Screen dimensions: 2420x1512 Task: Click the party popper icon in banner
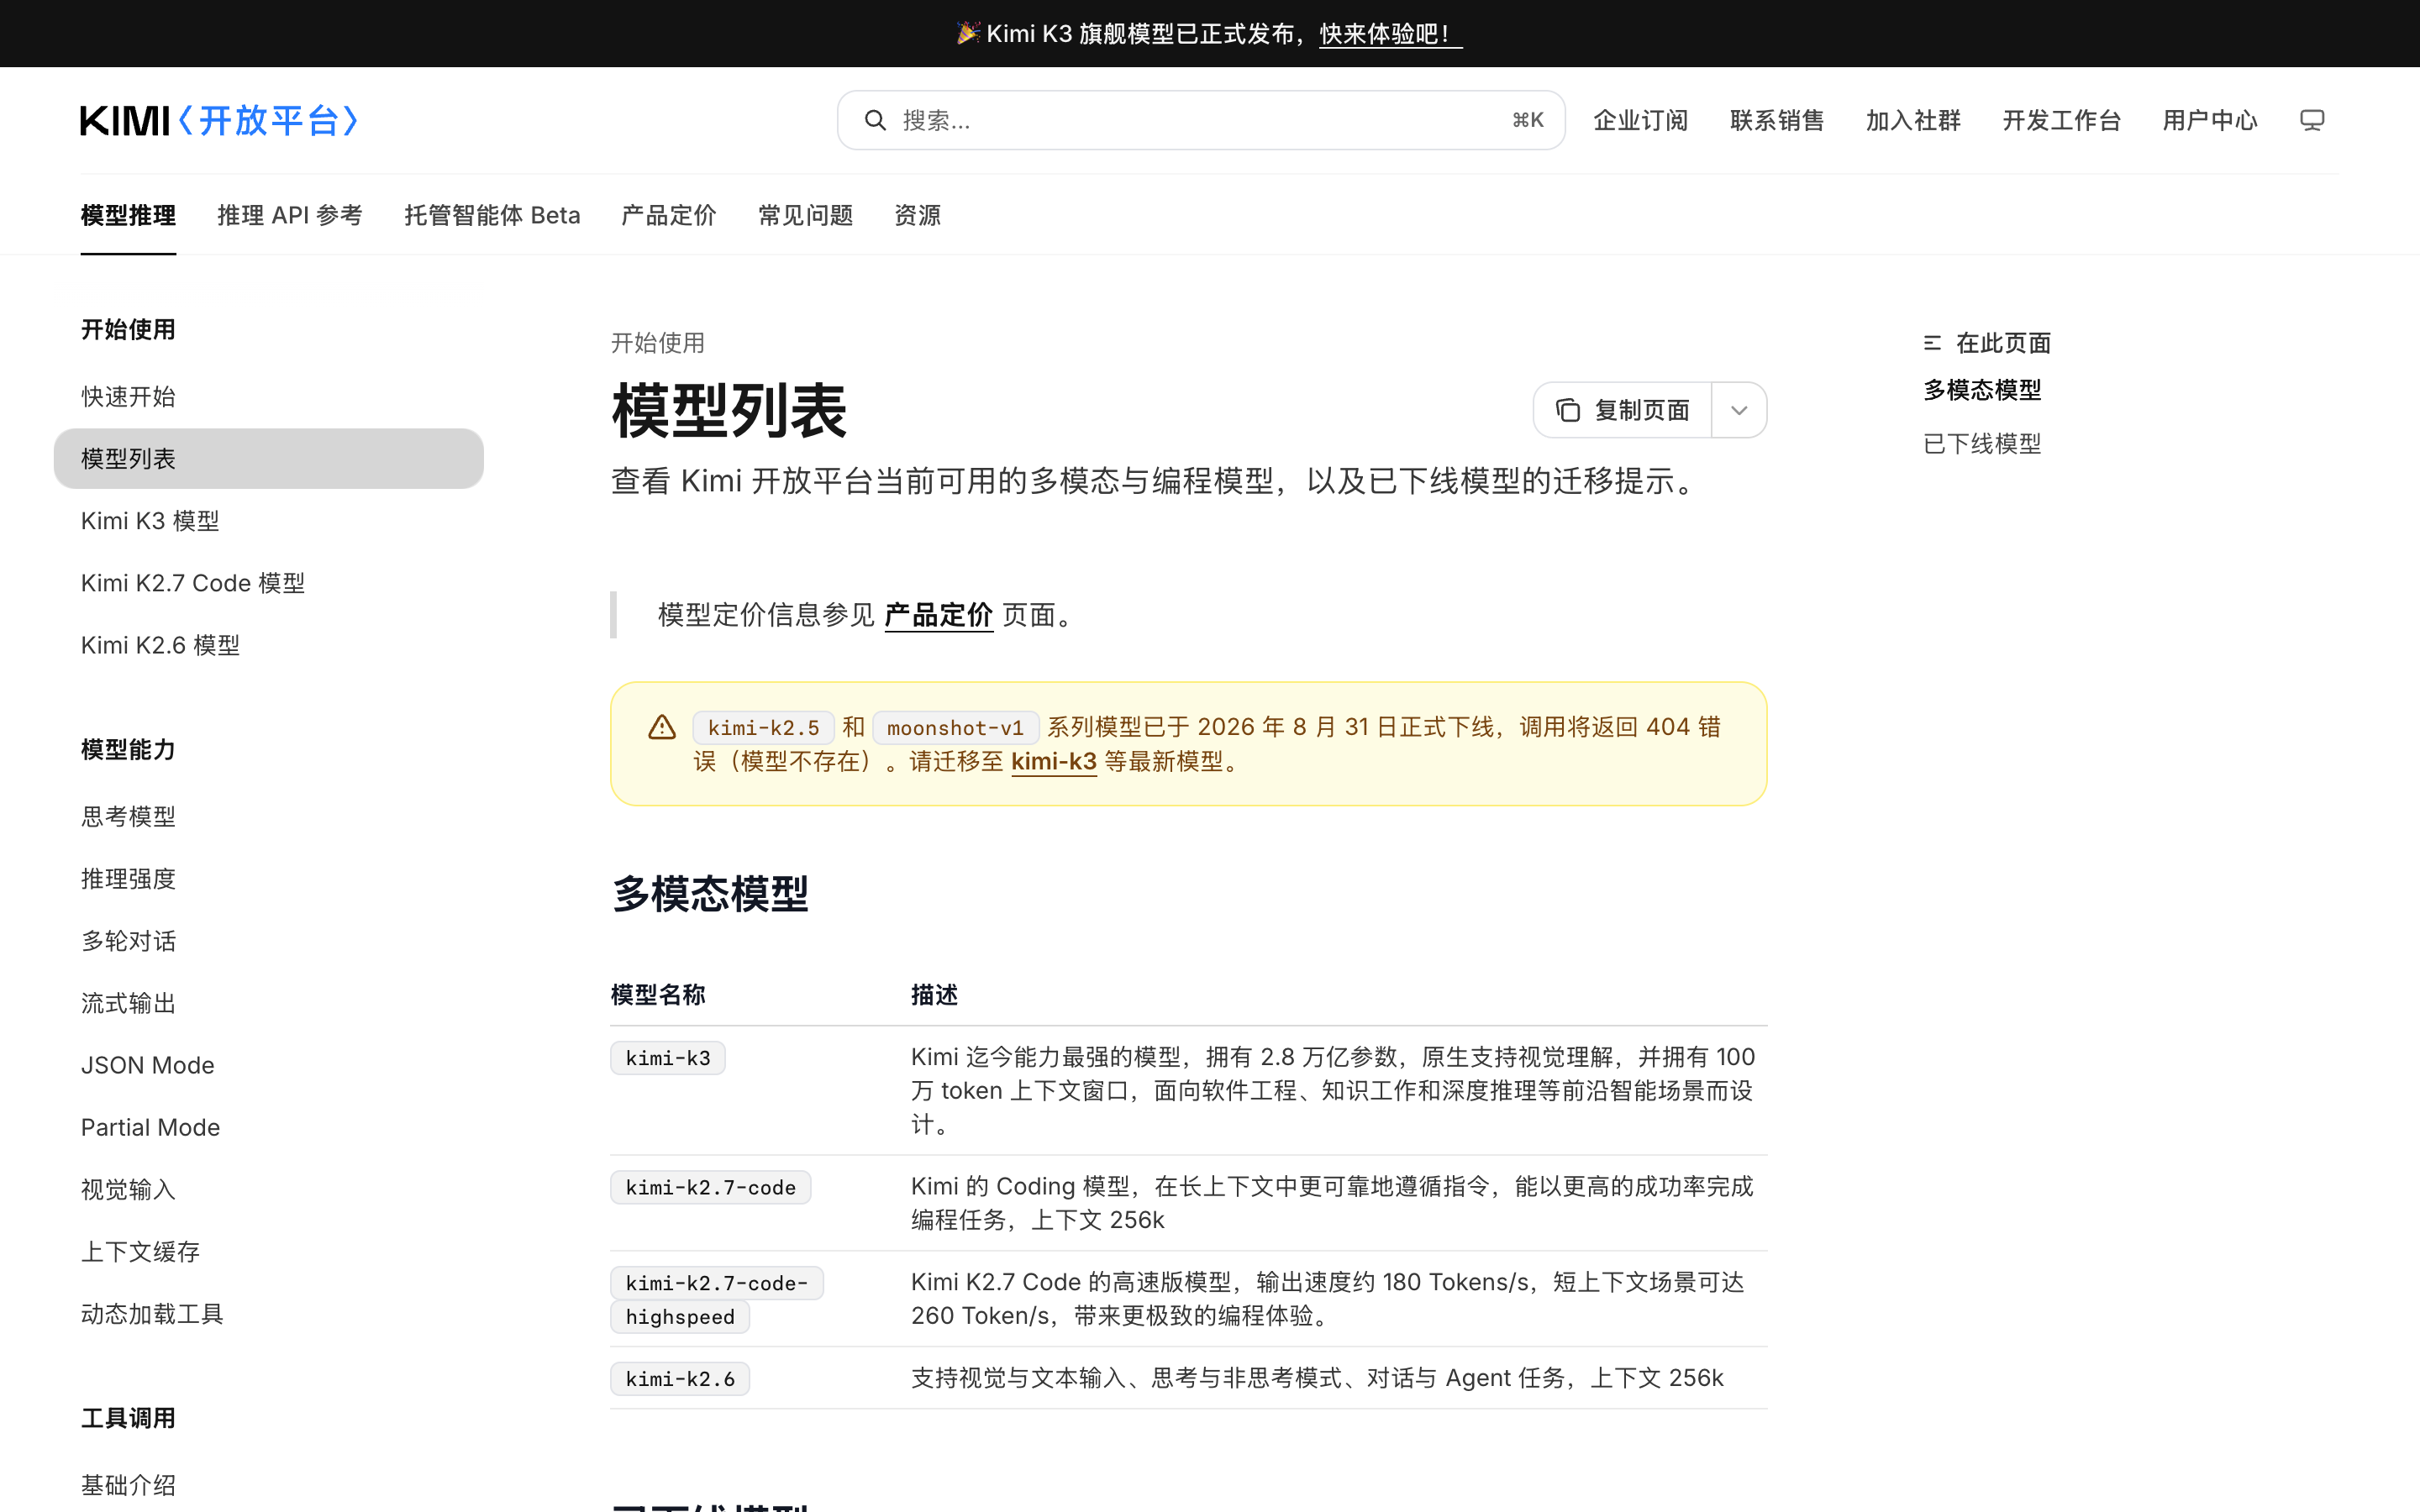pos(967,33)
